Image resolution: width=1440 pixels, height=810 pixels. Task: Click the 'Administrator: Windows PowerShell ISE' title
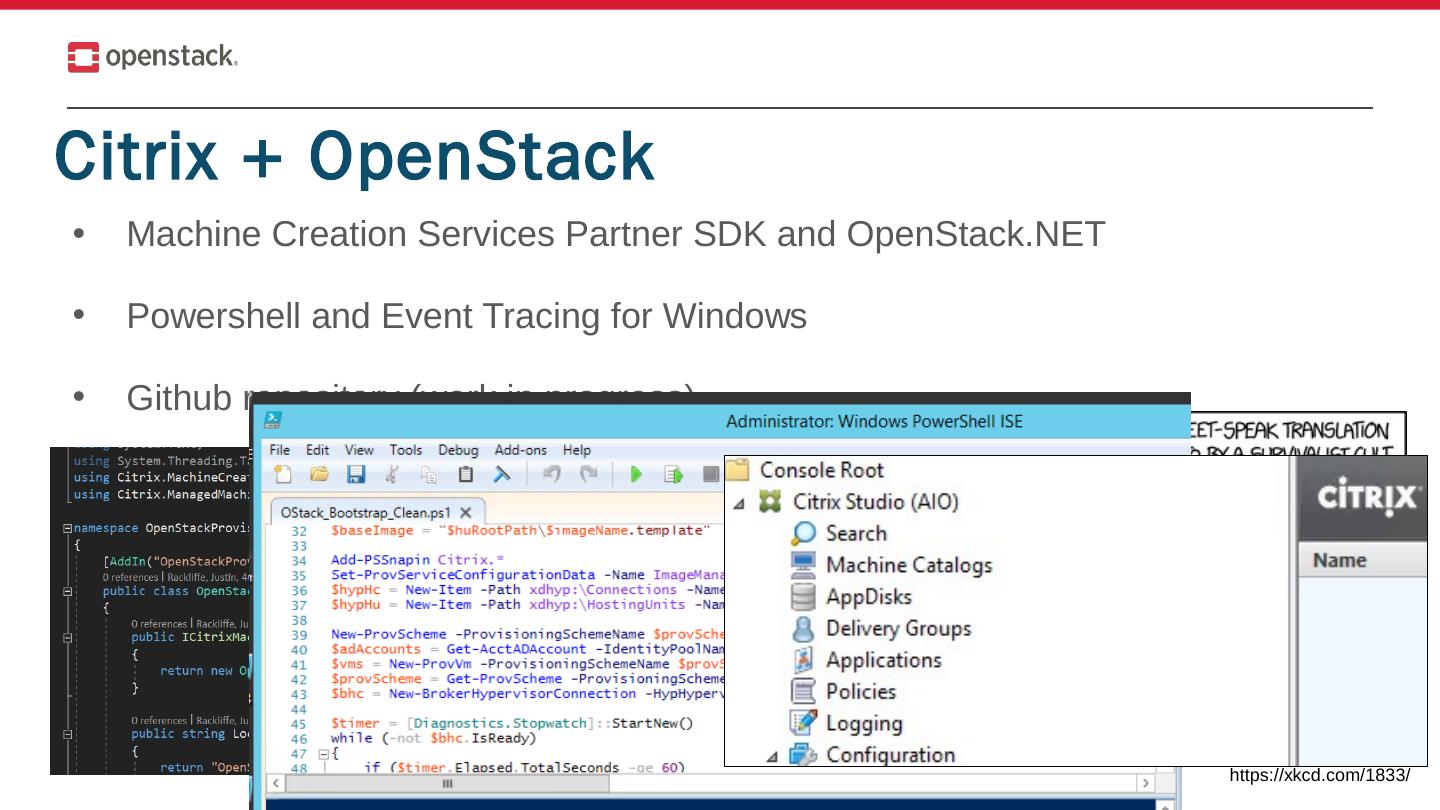click(x=874, y=421)
